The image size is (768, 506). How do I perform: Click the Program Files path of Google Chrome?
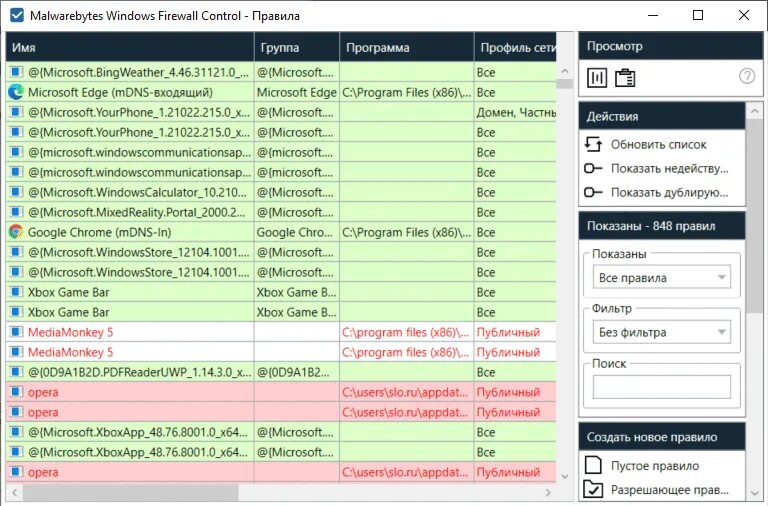(x=407, y=233)
